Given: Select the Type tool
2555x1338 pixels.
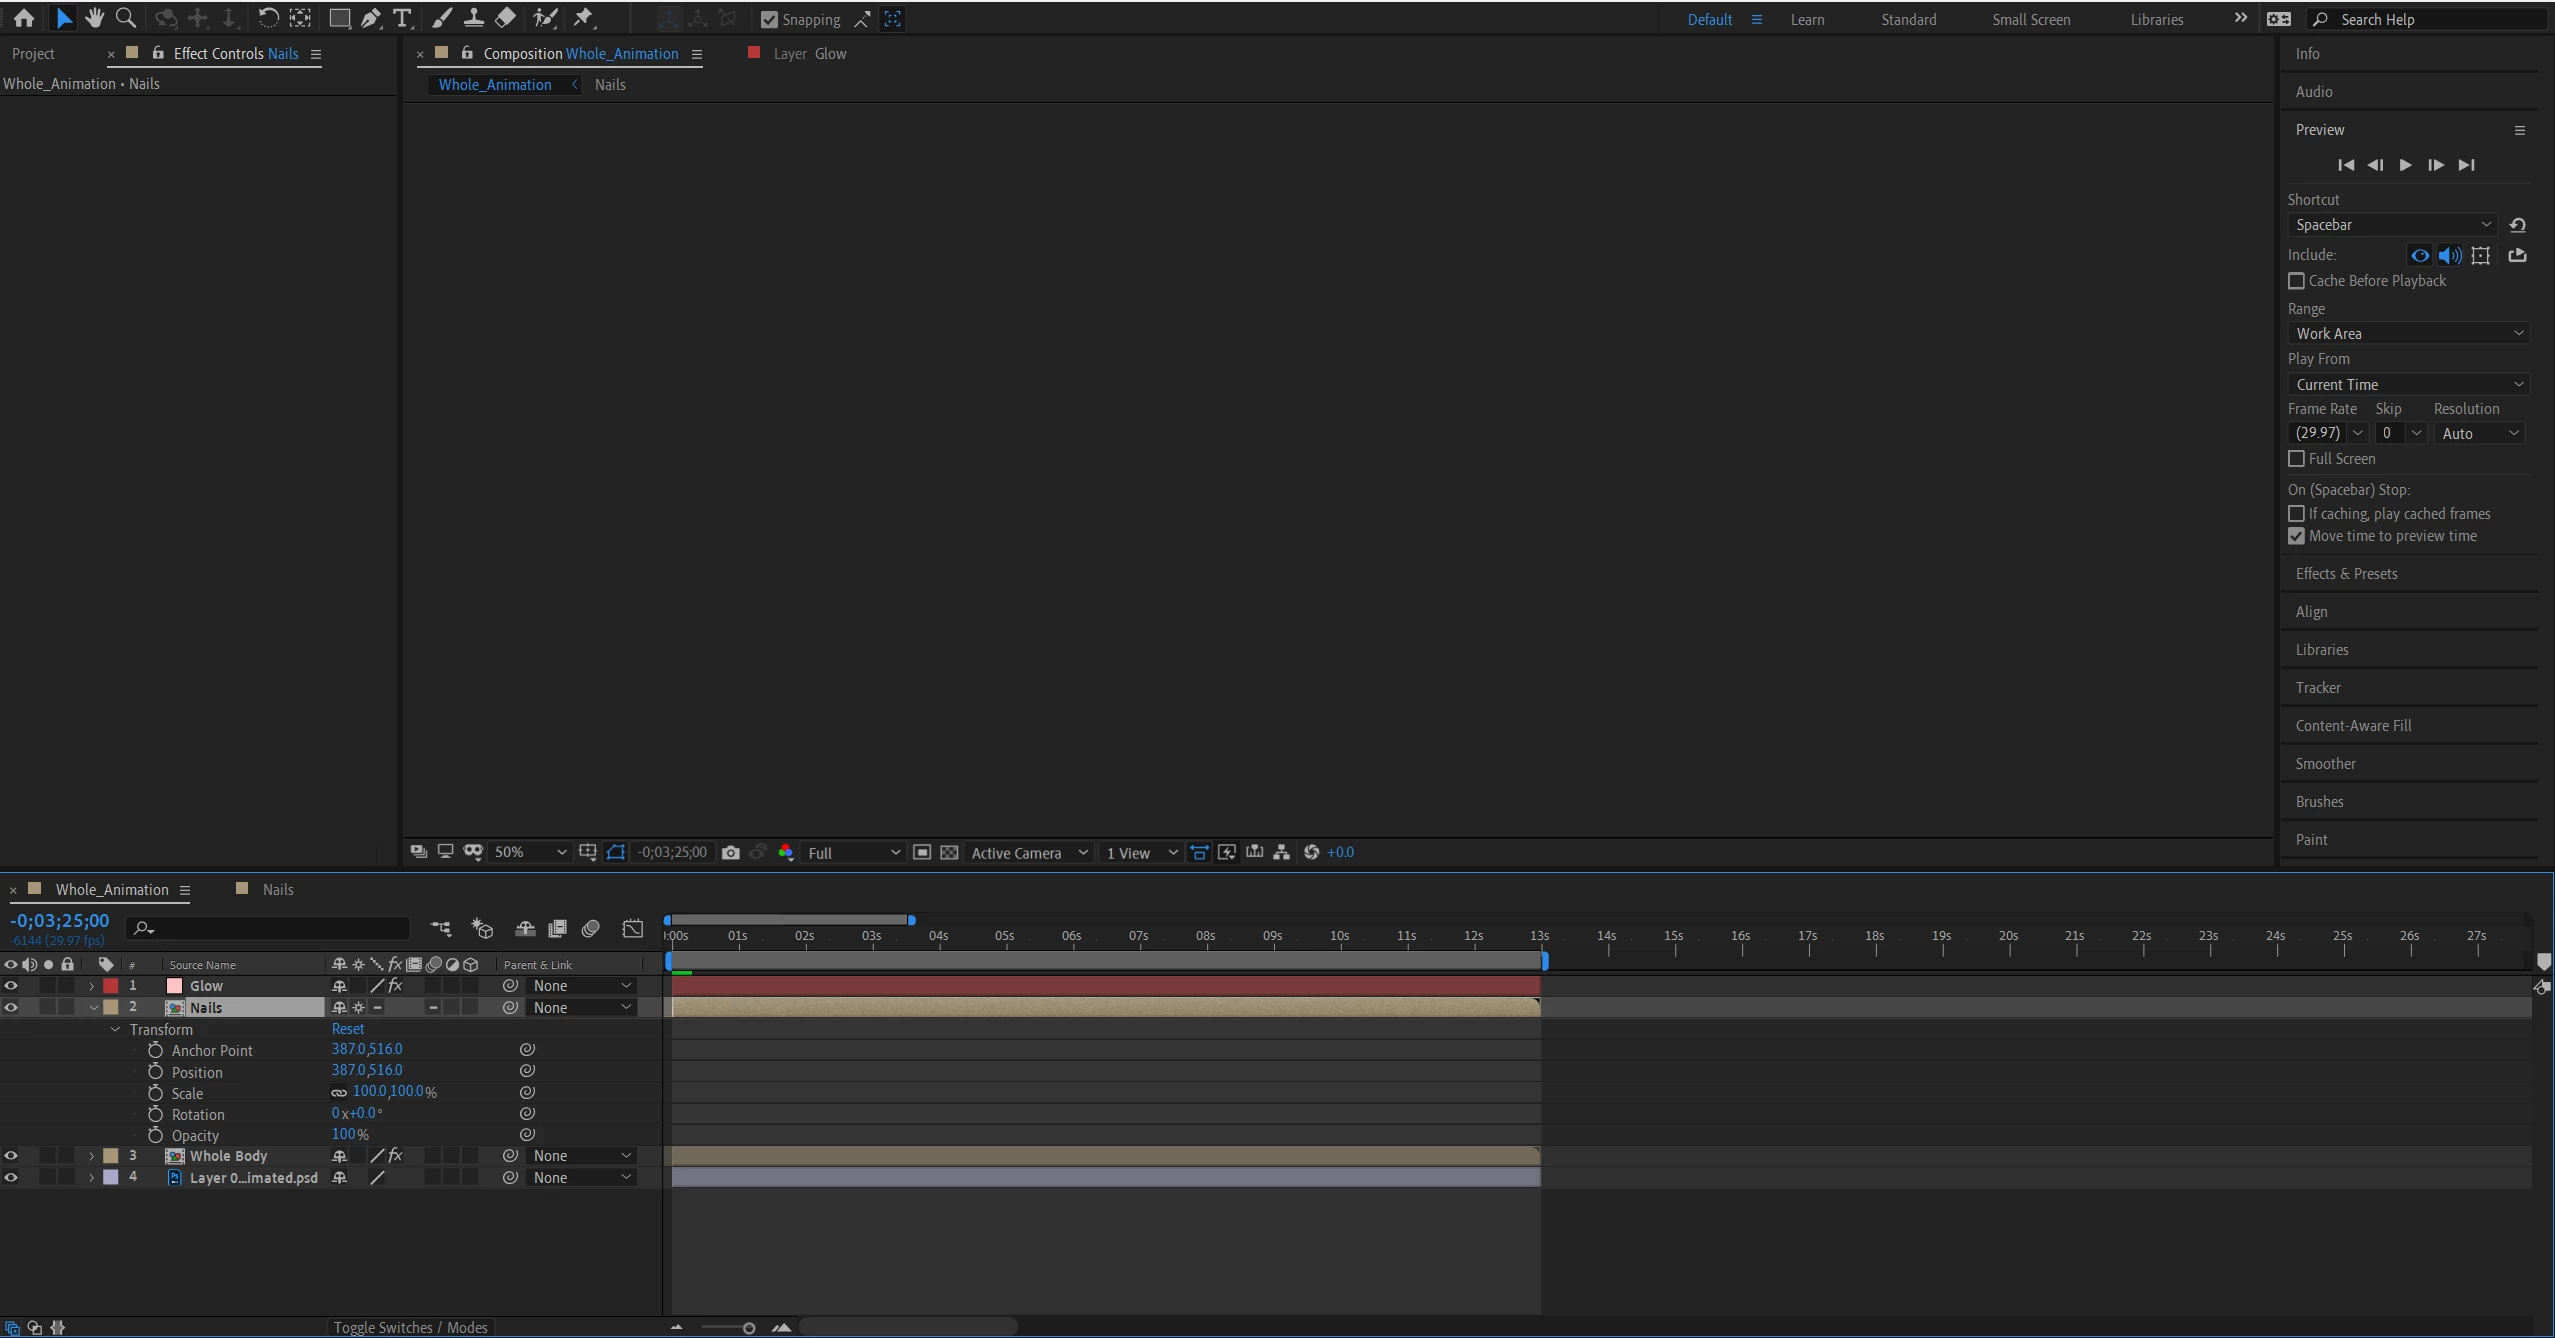Looking at the screenshot, I should pyautogui.click(x=402, y=18).
